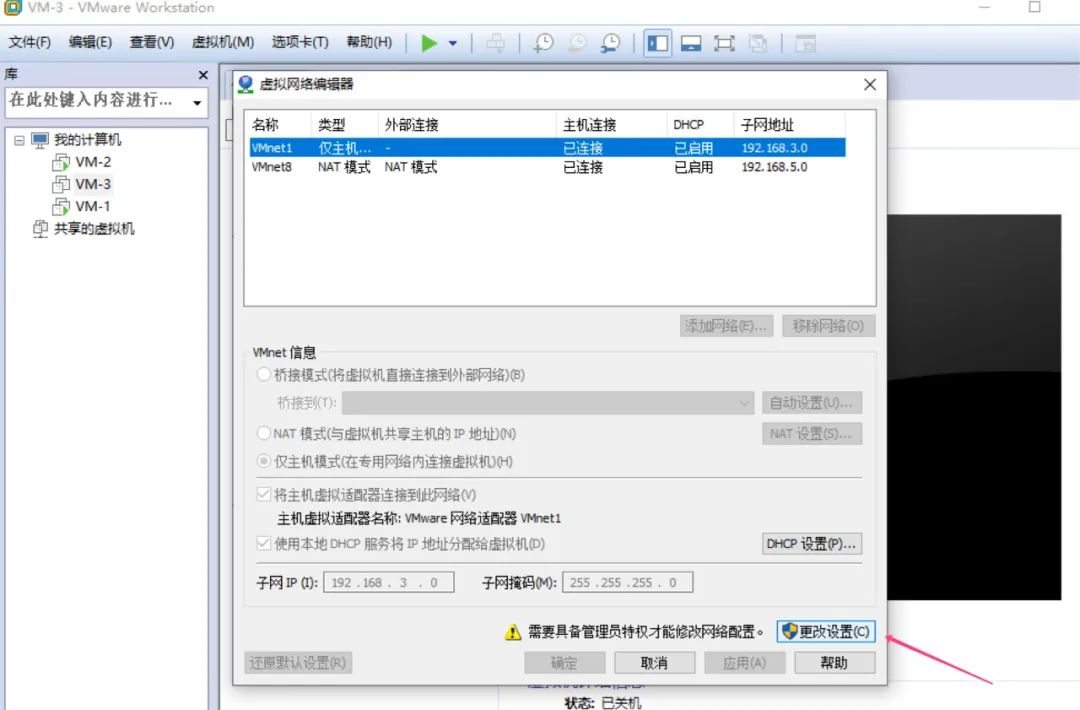
Task: Toggle 使用本地 DHCP 服务 checkbox
Action: [x=263, y=543]
